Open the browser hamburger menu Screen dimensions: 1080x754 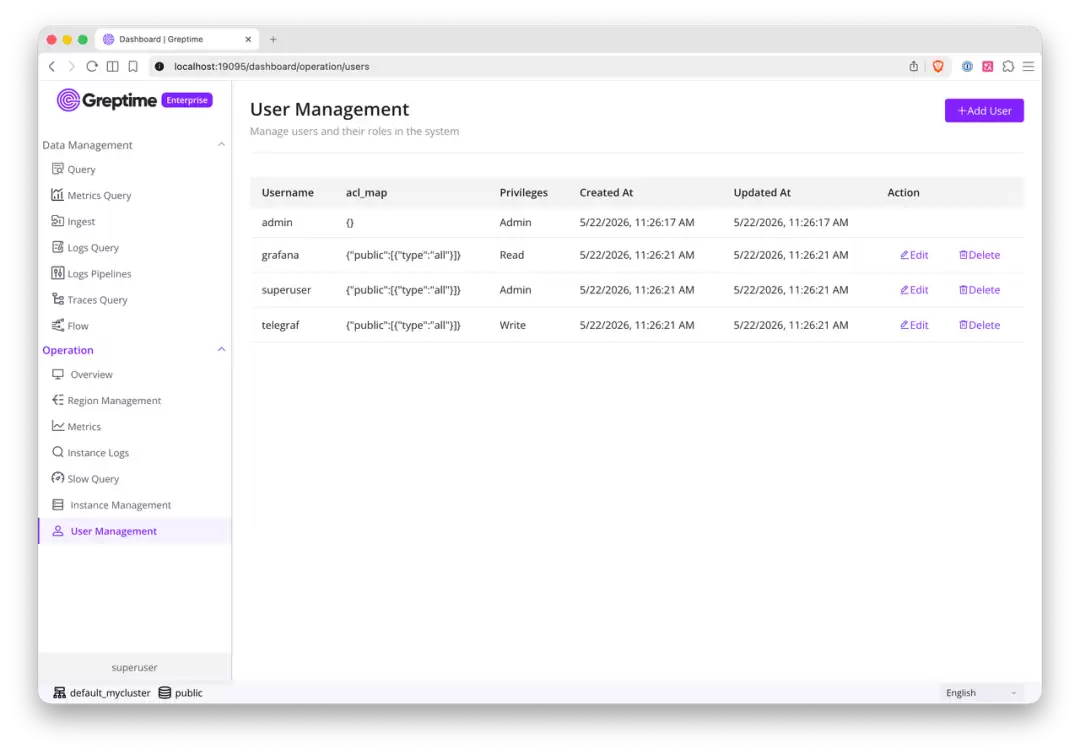[1028, 66]
